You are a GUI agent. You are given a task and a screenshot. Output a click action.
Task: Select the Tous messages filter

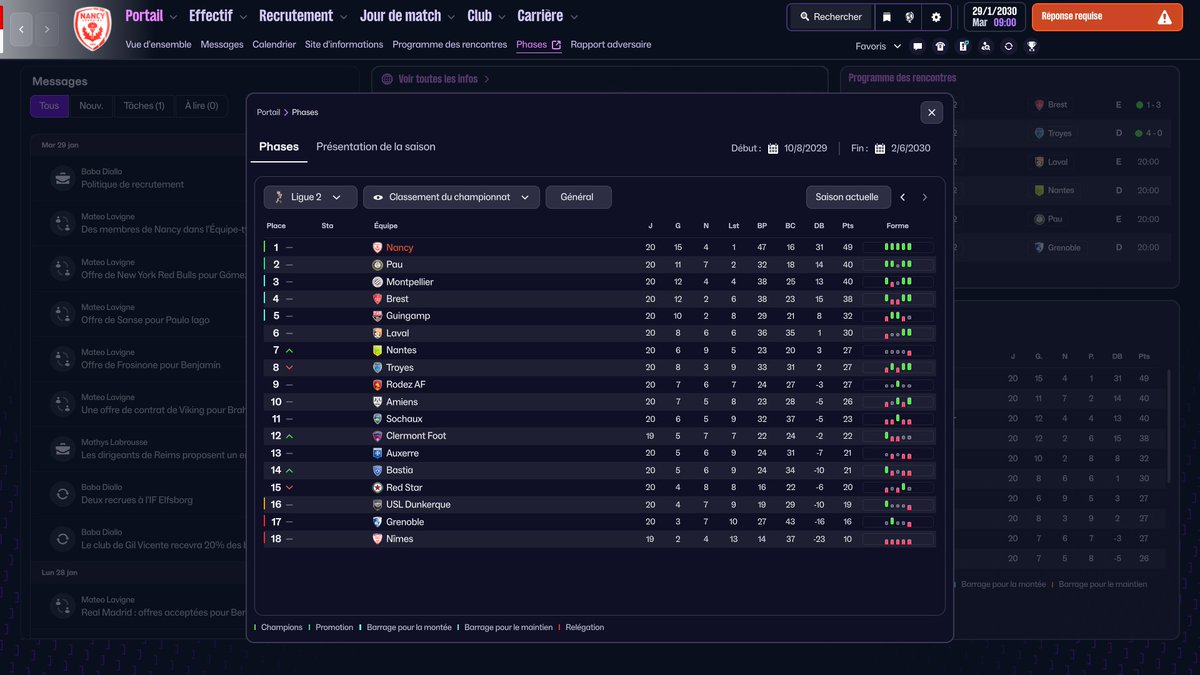(x=49, y=105)
